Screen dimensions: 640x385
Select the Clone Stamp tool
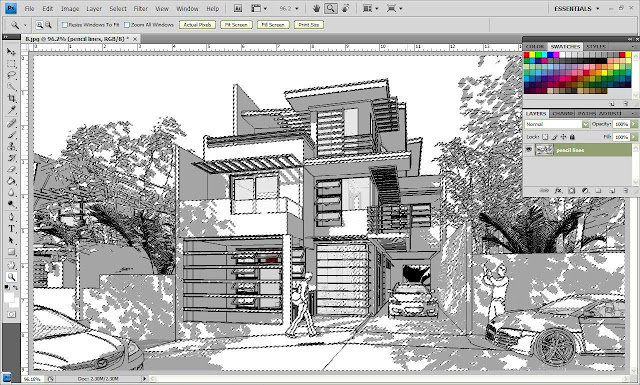click(11, 146)
